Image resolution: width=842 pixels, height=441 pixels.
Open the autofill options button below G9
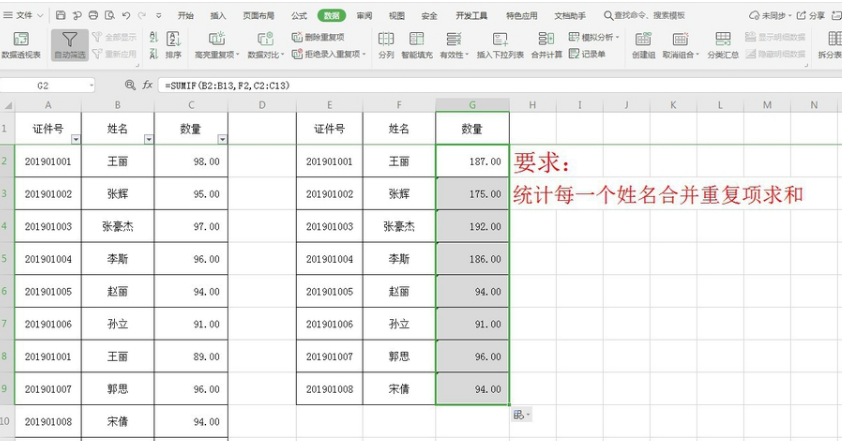click(x=521, y=415)
